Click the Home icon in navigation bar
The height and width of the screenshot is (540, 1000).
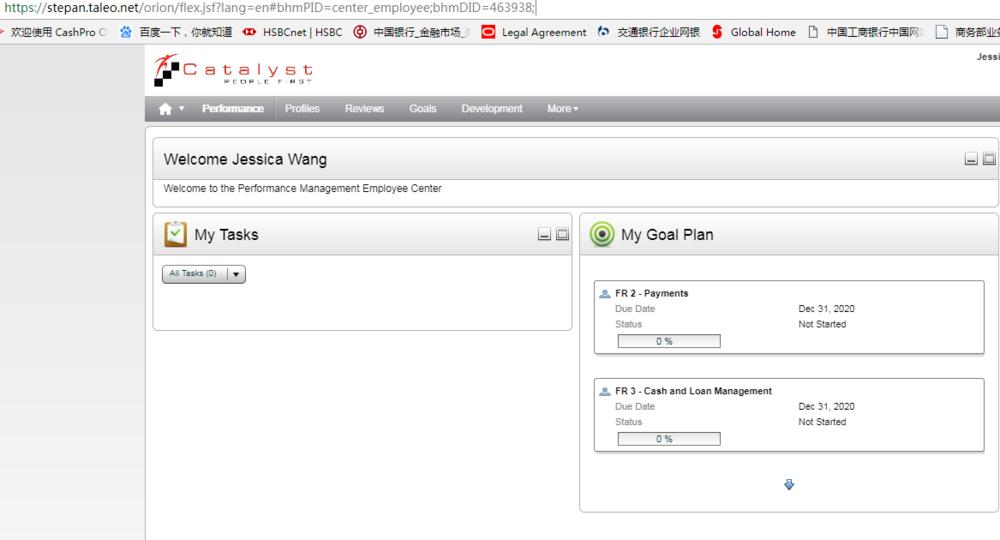tap(165, 109)
